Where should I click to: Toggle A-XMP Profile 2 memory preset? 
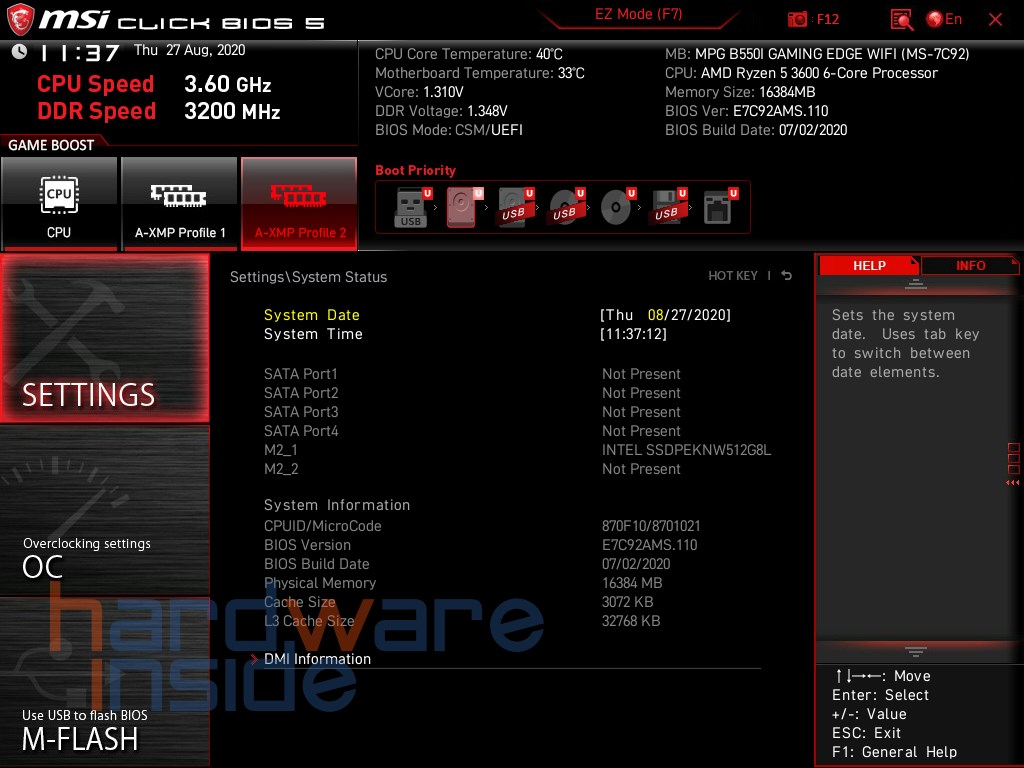299,203
